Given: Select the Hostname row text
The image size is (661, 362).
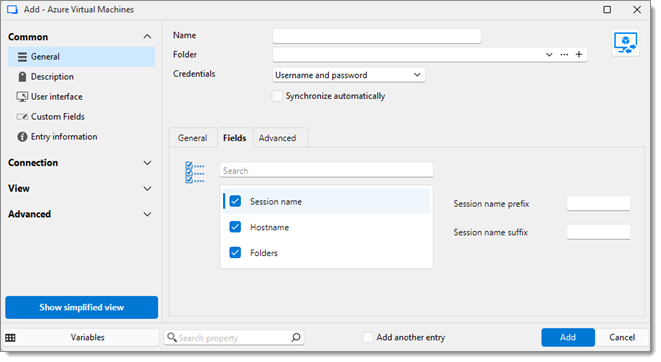Looking at the screenshot, I should point(269,228).
